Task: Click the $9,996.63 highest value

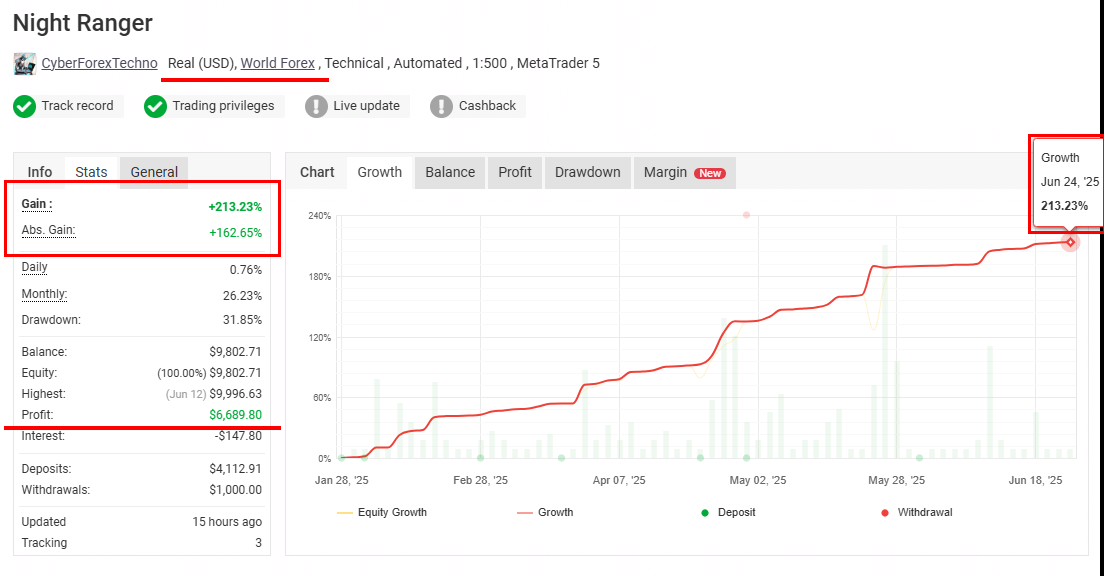Action: [235, 394]
